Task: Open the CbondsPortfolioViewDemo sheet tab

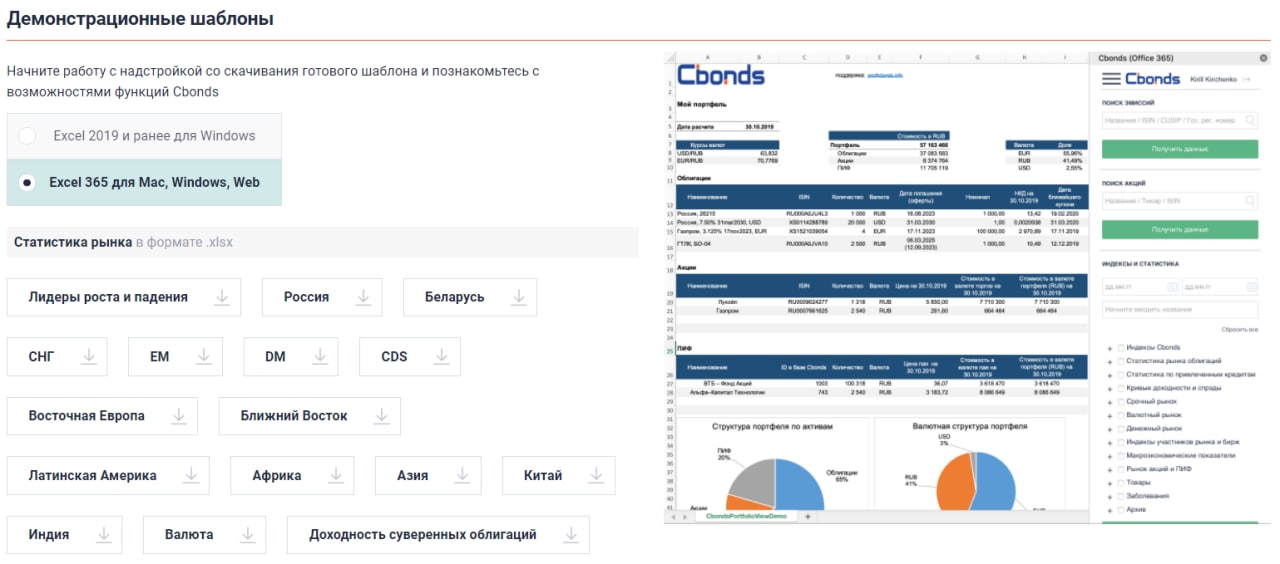Action: 746,517
